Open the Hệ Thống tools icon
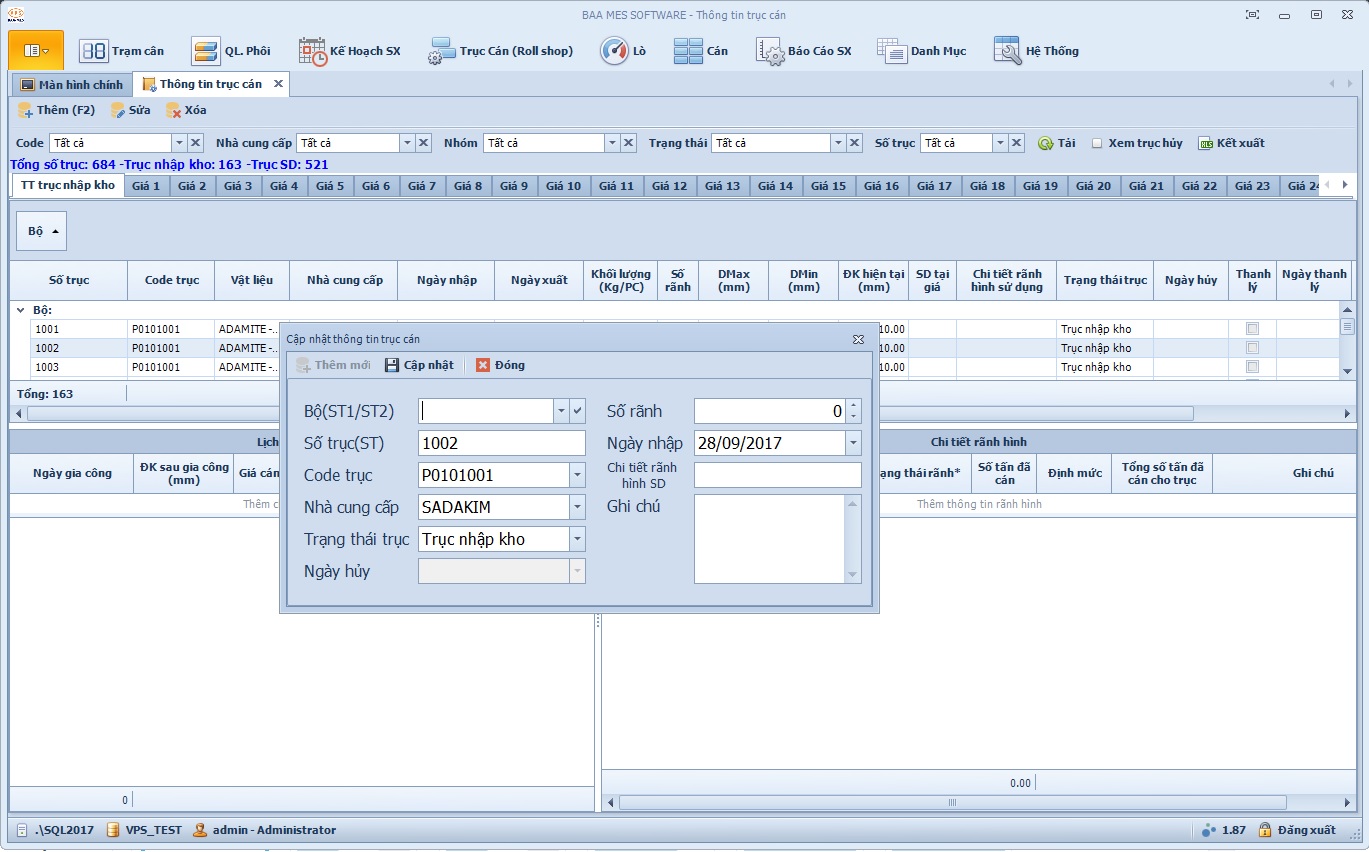The height and width of the screenshot is (852, 1369). point(1007,51)
